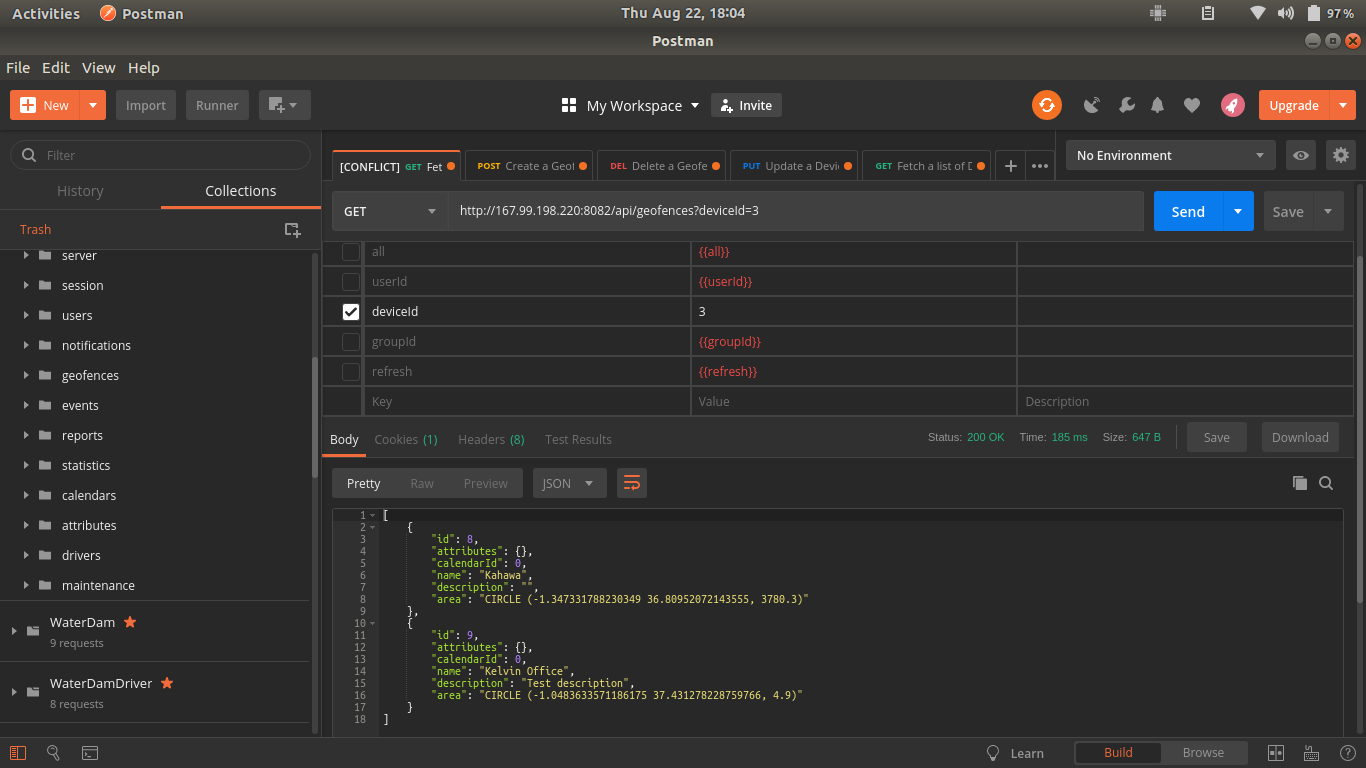Switch to two pane layout
The image size is (1366, 768).
[x=1276, y=753]
